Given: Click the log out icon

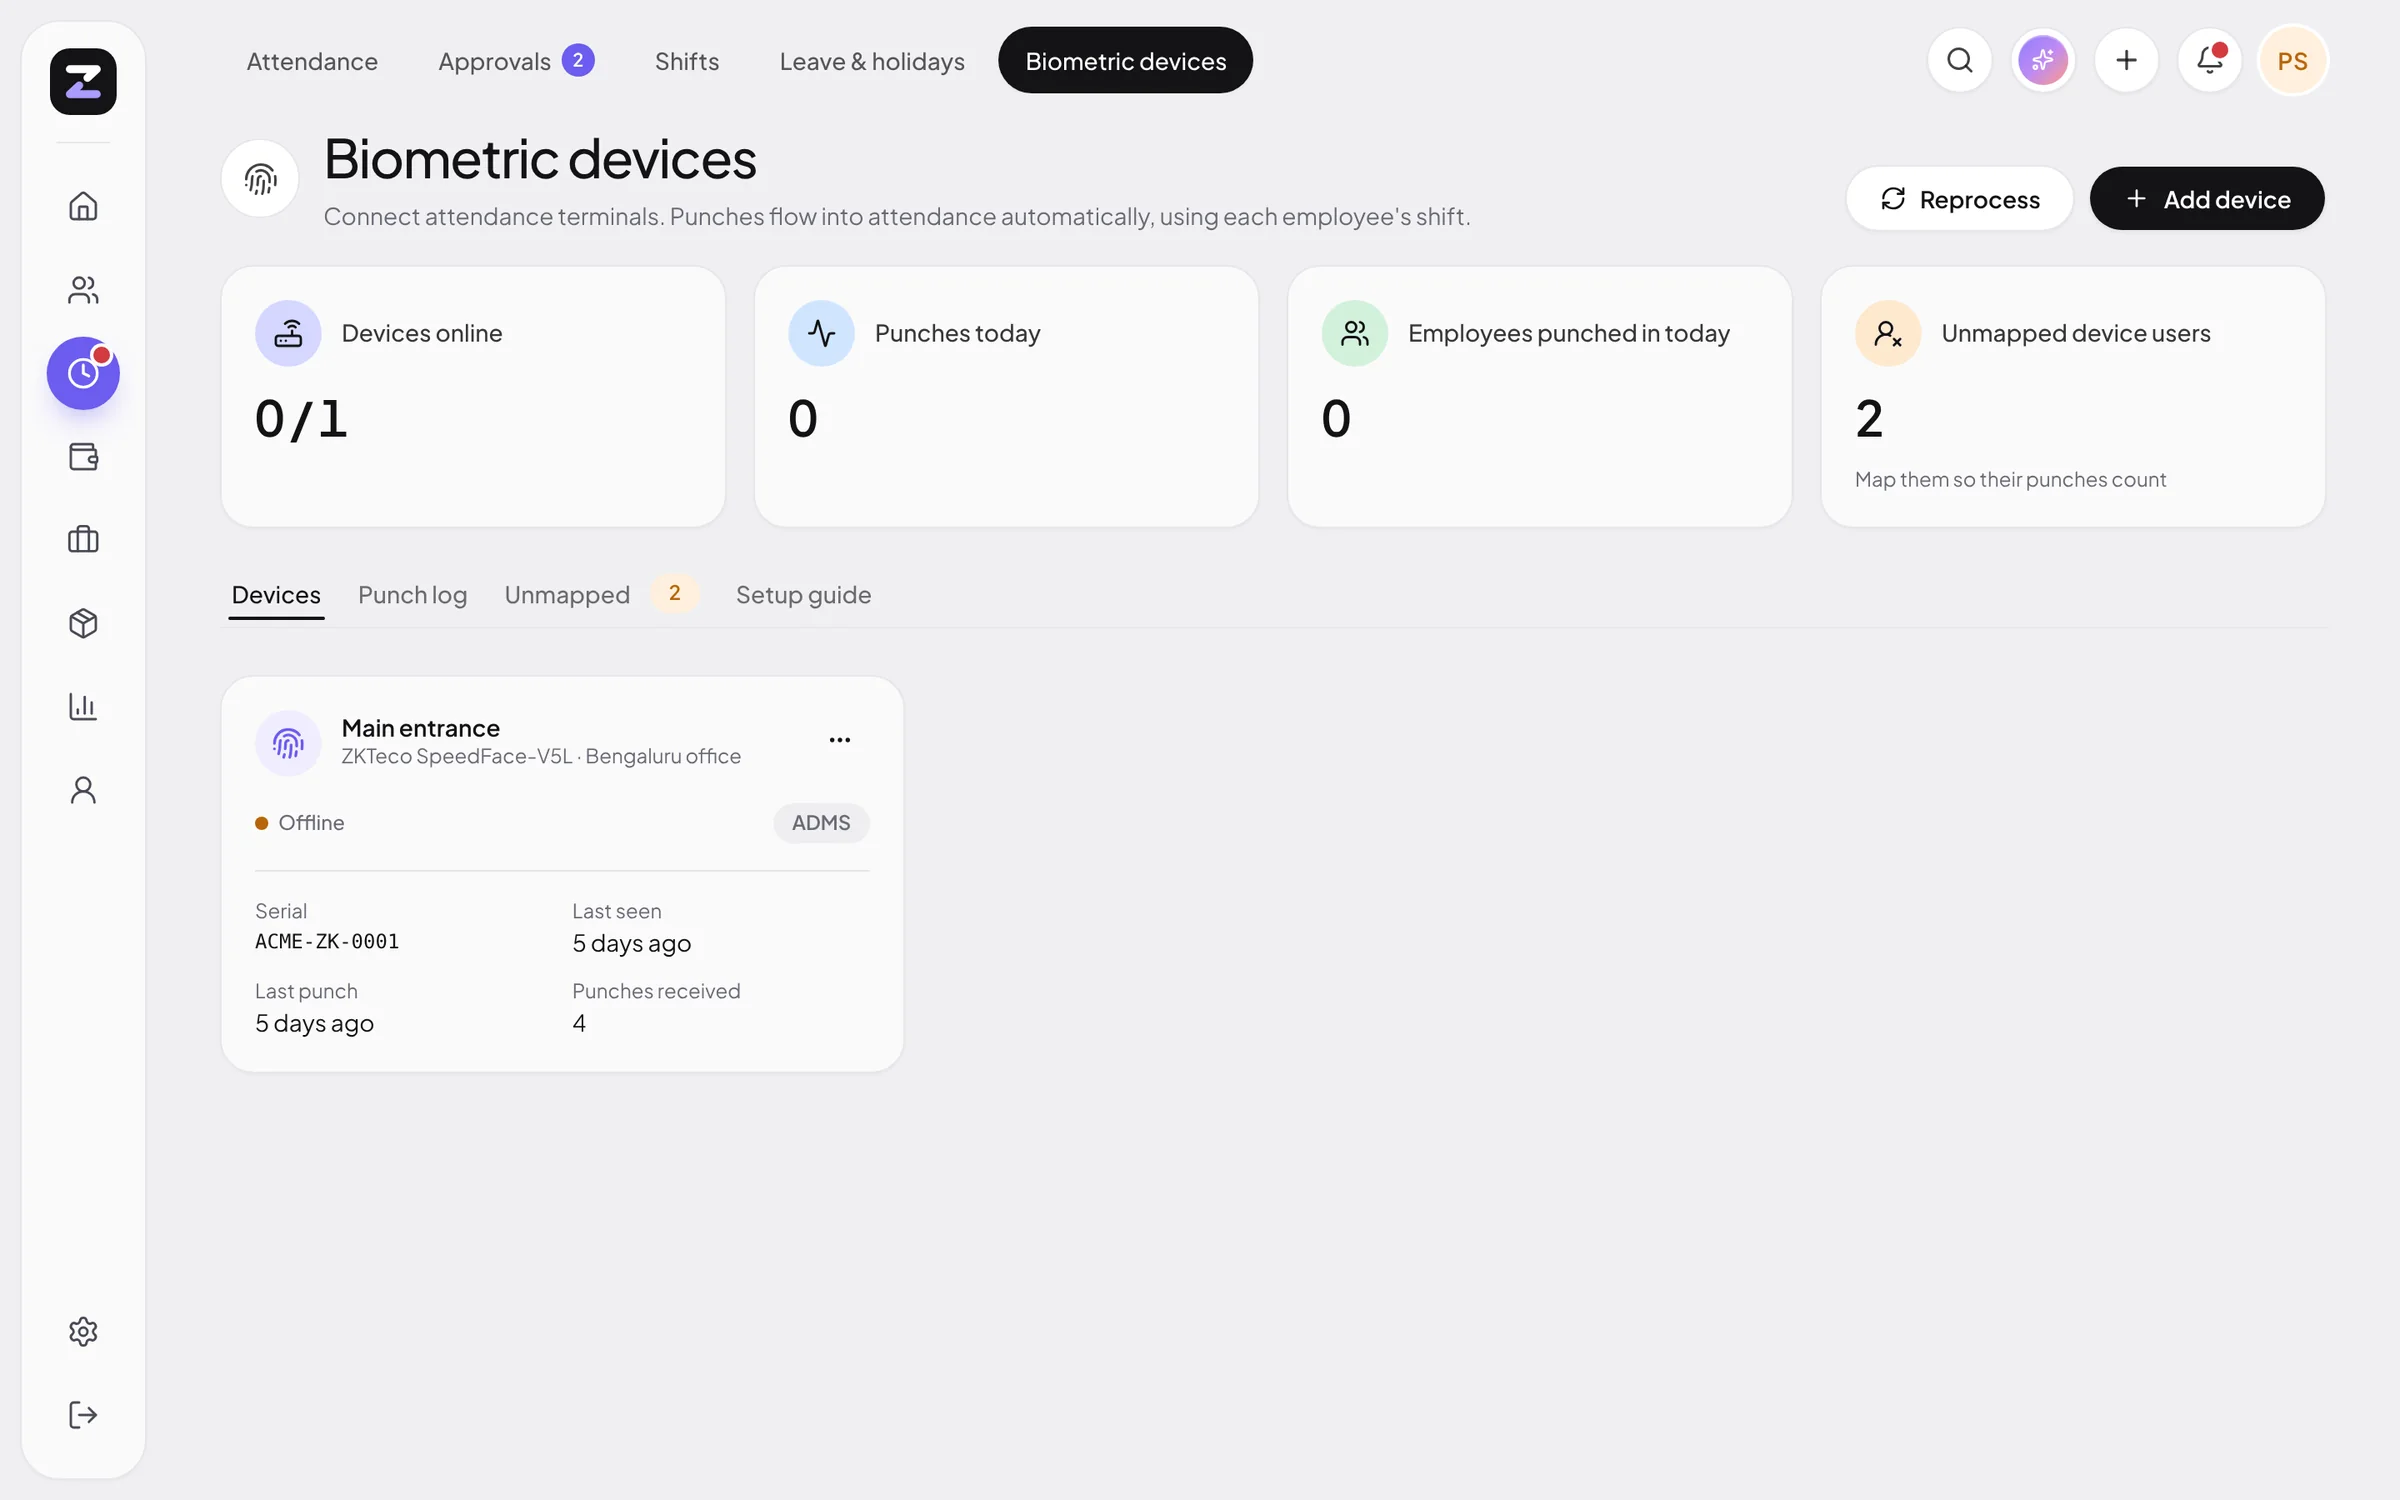Looking at the screenshot, I should (83, 1415).
